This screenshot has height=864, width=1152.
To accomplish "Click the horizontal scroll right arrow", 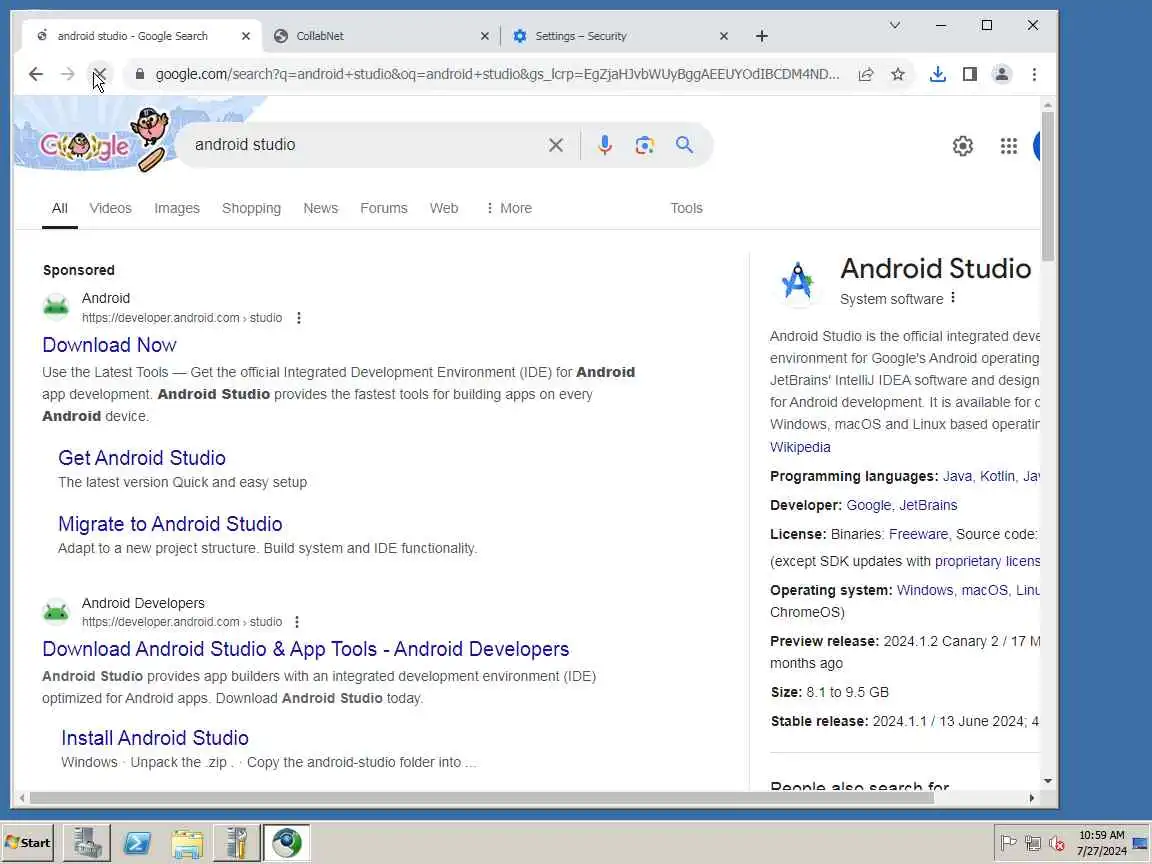I will (1032, 798).
